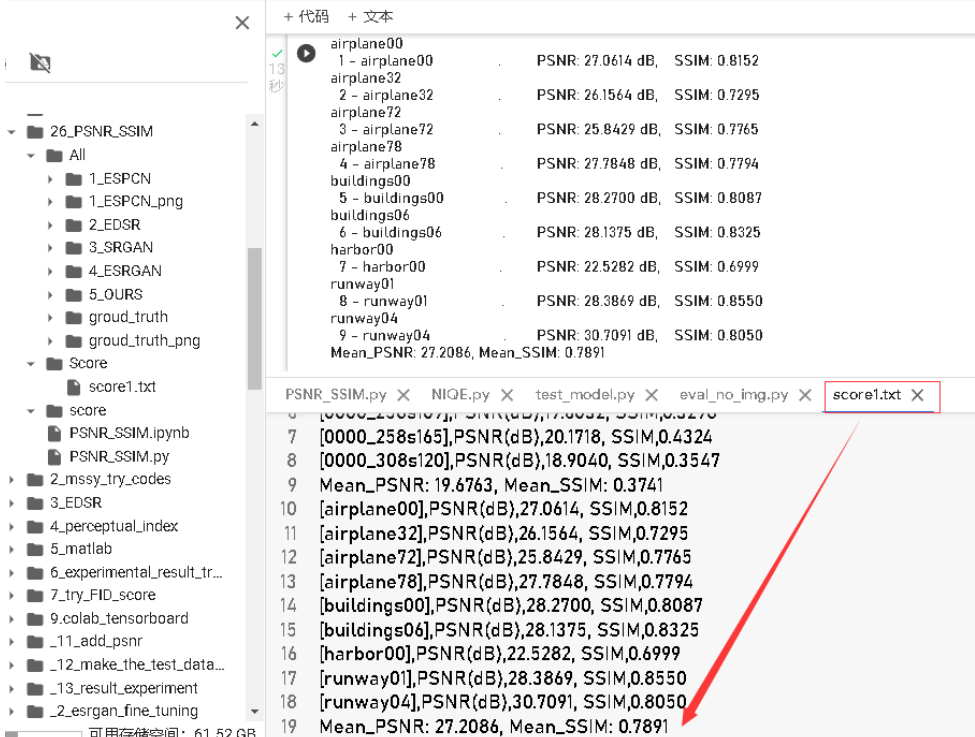975x737 pixels.
Task: Expand the 3_SRGAN folder
Action: click(x=50, y=248)
